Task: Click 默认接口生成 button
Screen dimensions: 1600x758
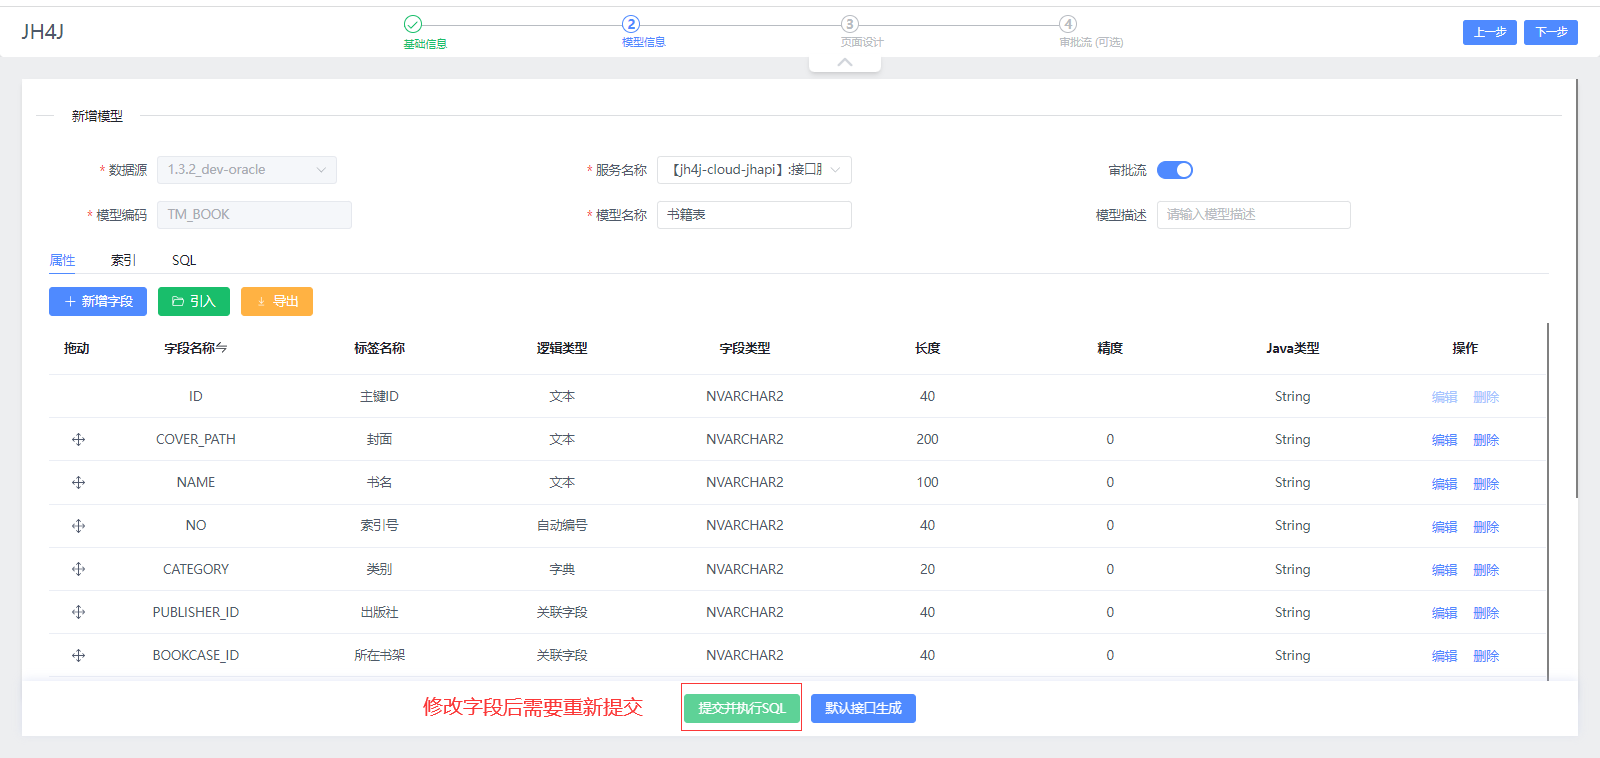Action: pyautogui.click(x=863, y=708)
